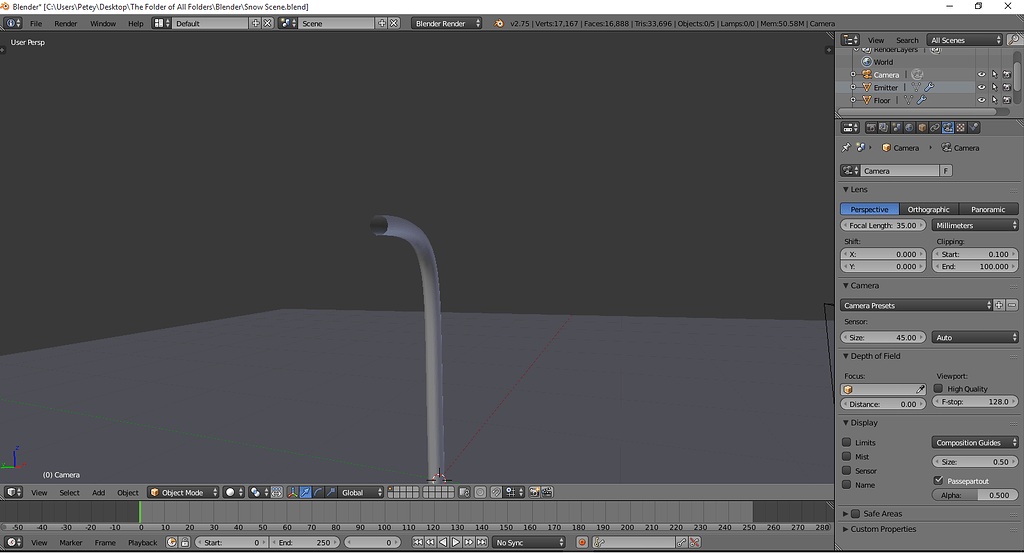Toggle Floor renderability camera icon
1024x553 pixels.
point(1007,100)
